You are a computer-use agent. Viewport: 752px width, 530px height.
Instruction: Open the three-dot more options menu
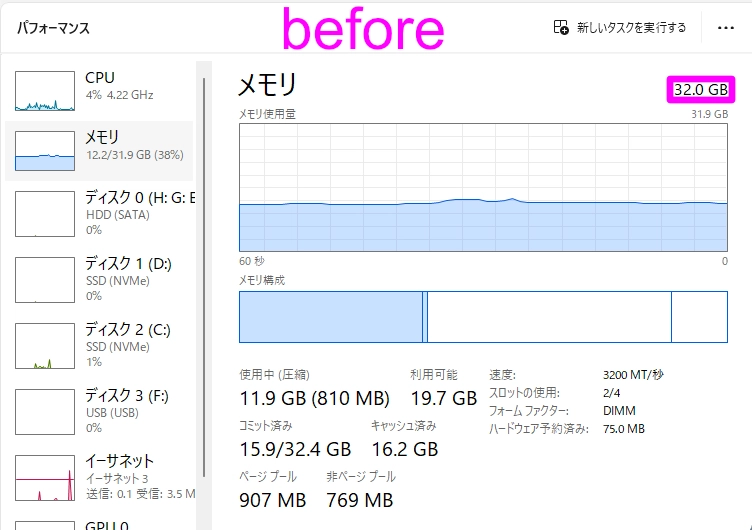click(x=726, y=28)
